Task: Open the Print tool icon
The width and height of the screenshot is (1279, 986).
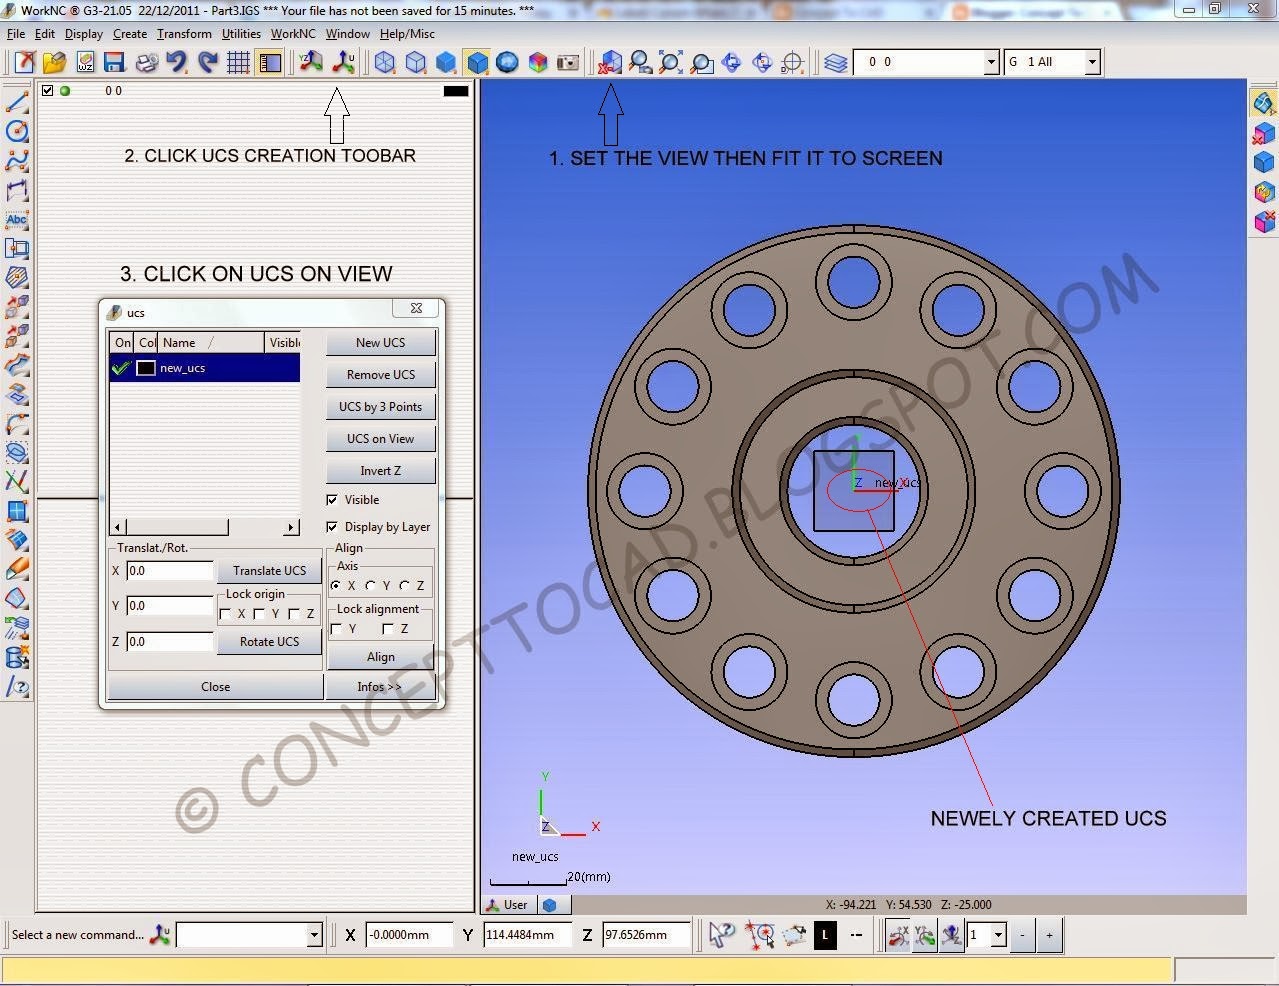Action: tap(147, 61)
